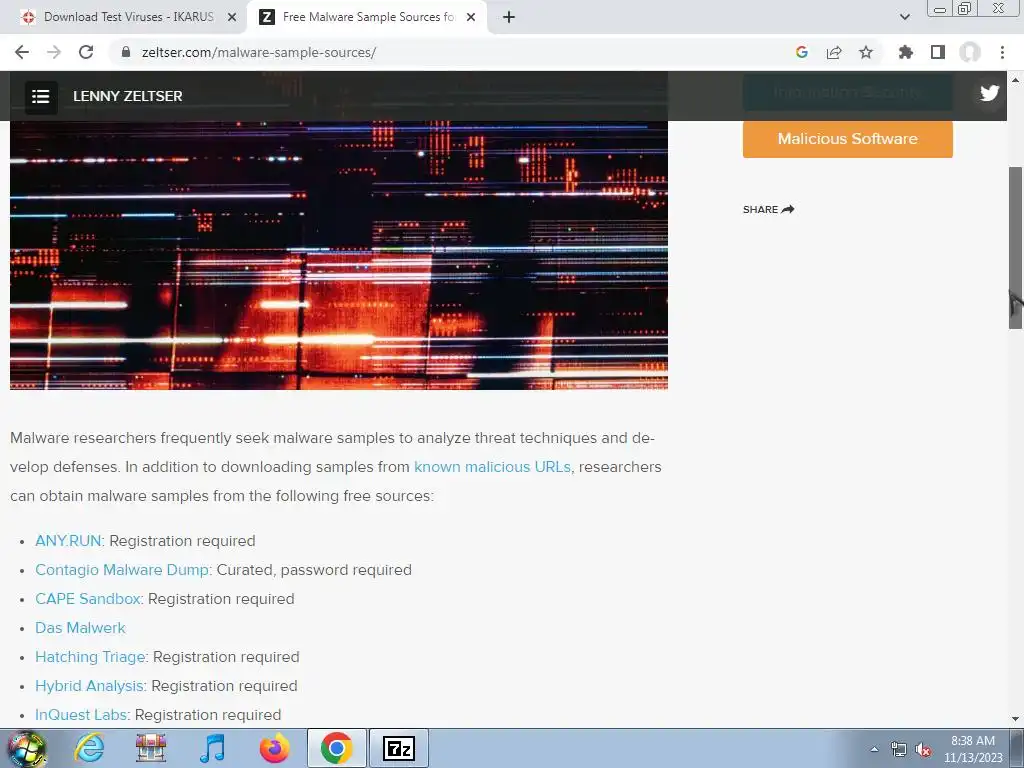Image resolution: width=1024 pixels, height=768 pixels.
Task: Open the Chrome extensions puzzle icon
Action: [x=906, y=52]
